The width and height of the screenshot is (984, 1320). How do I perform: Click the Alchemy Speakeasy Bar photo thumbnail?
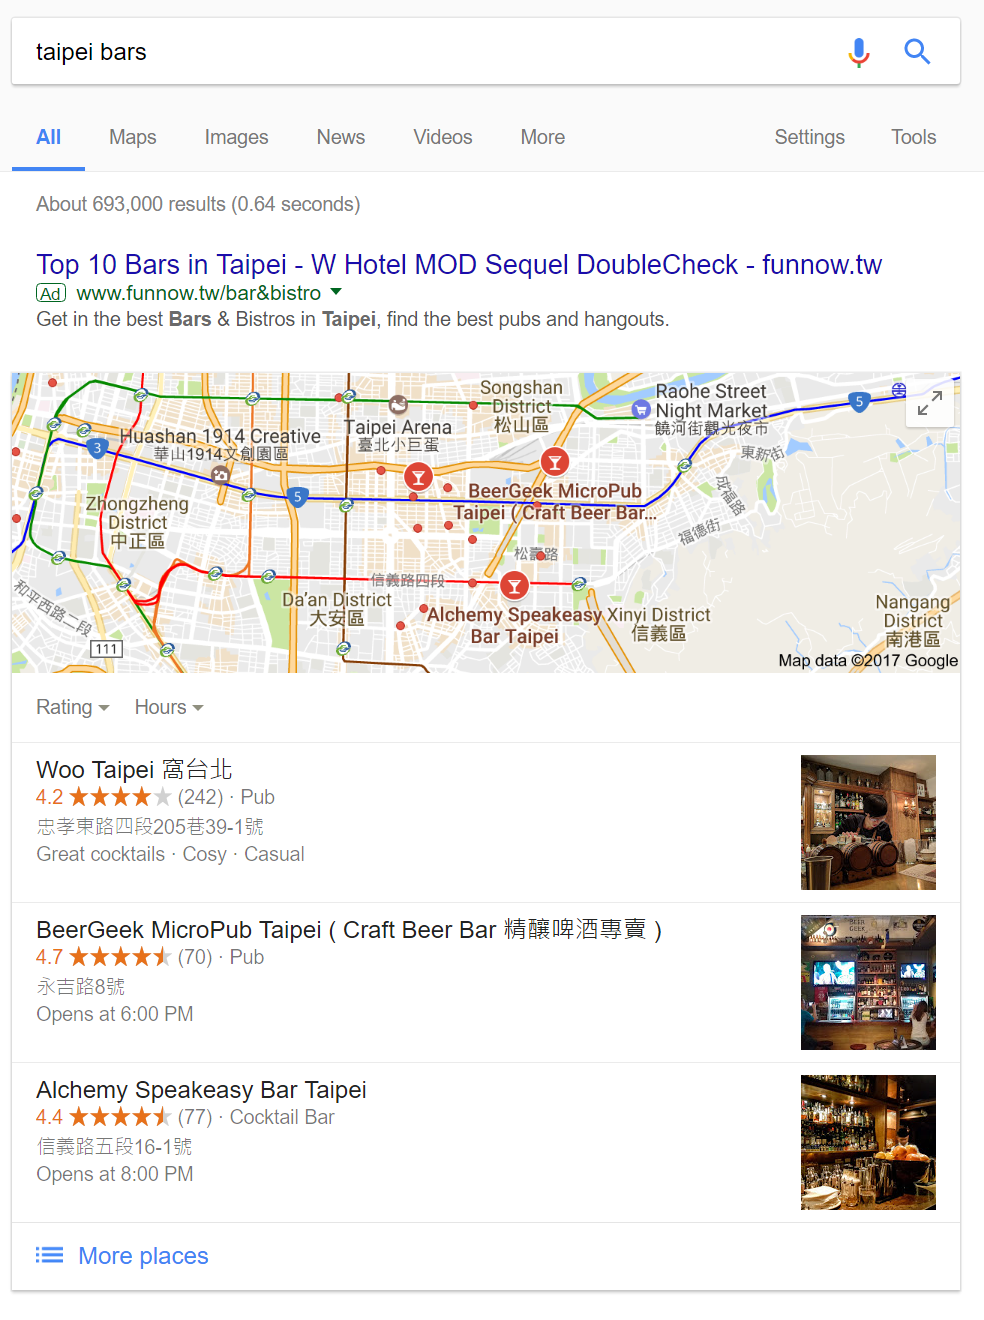pyautogui.click(x=868, y=1142)
